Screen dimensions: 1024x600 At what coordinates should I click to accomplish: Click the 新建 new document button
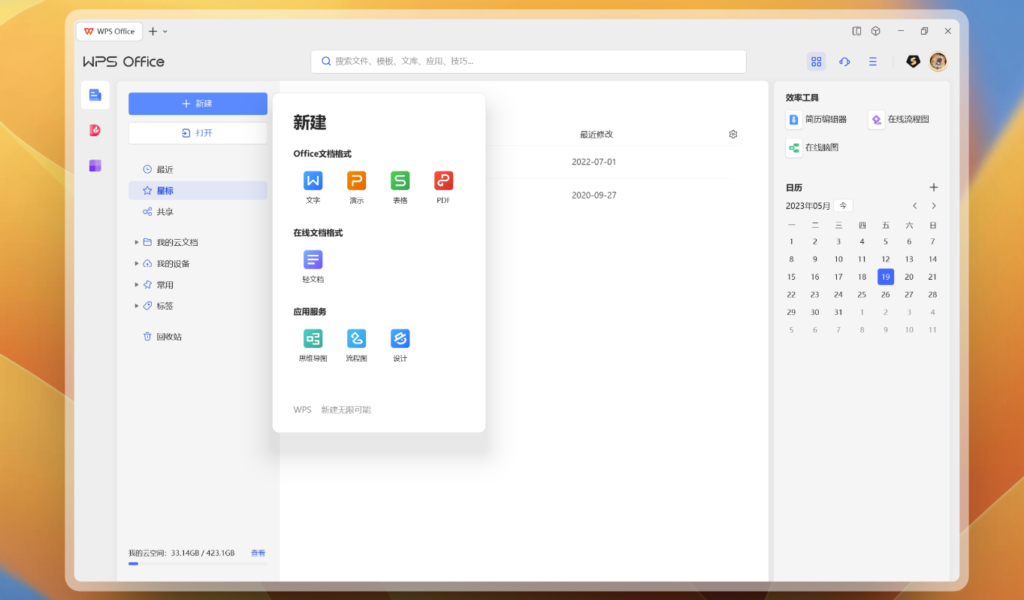pyautogui.click(x=197, y=103)
